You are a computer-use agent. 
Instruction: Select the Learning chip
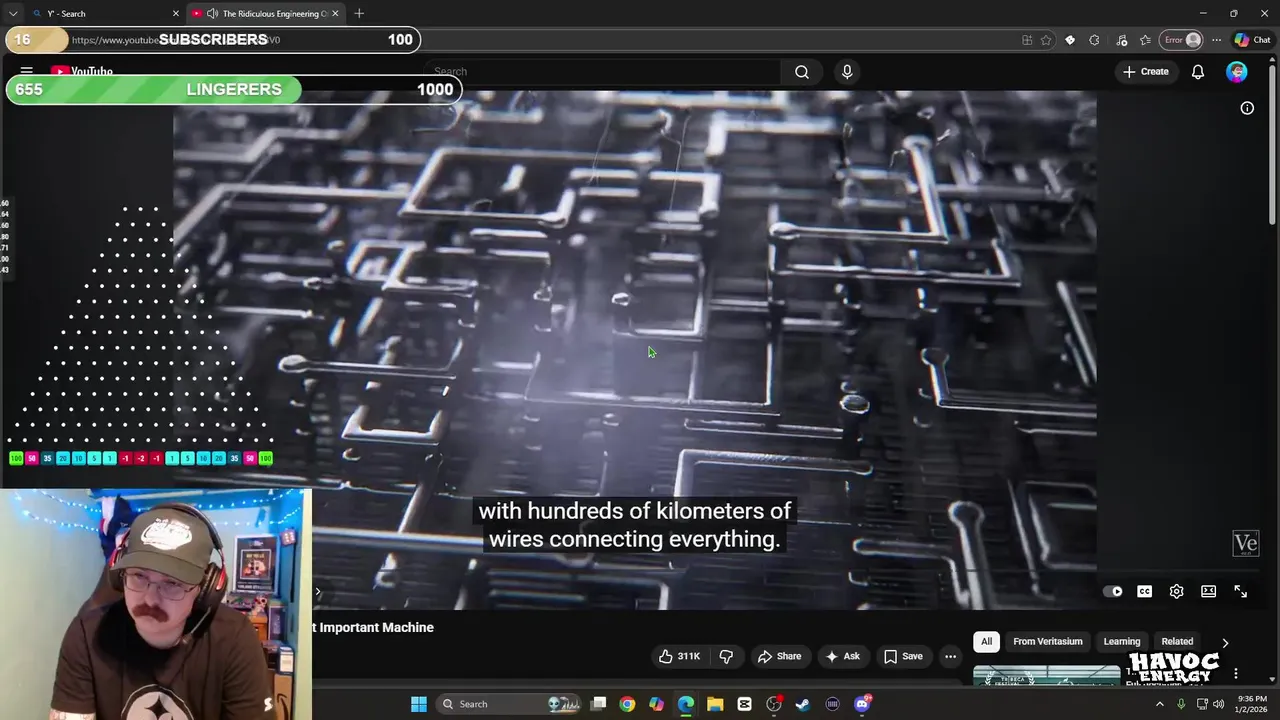point(1121,641)
